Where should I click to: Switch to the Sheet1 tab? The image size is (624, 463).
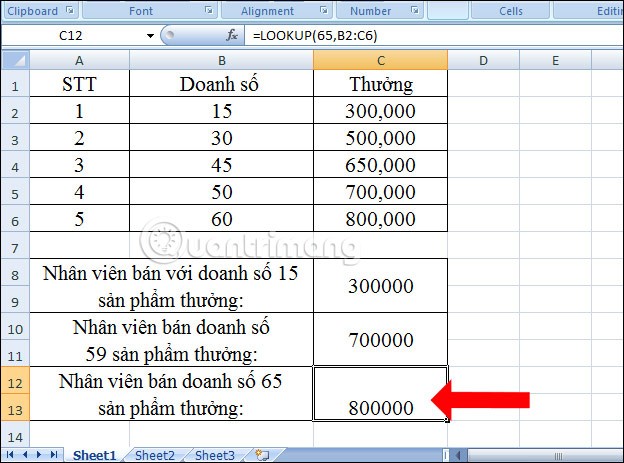click(x=94, y=455)
